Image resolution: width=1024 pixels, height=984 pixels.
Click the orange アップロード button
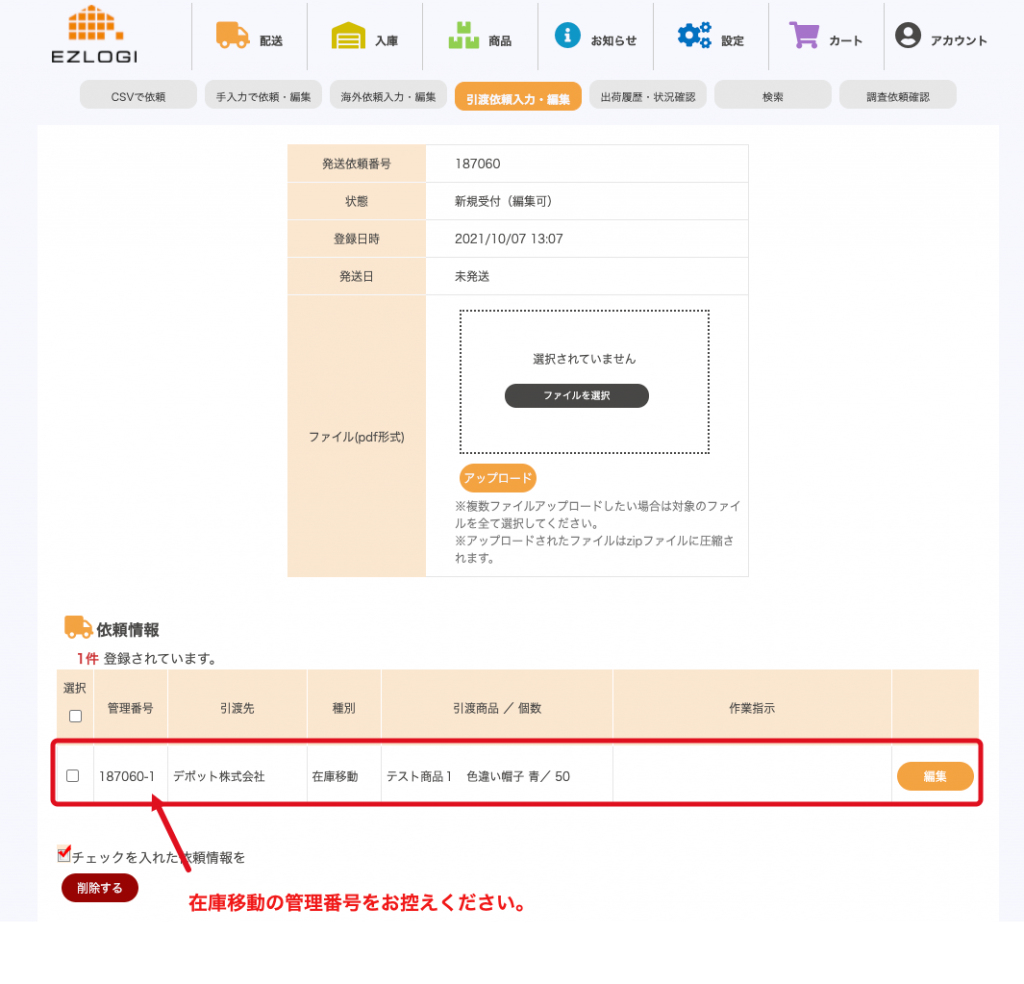pyautogui.click(x=498, y=478)
